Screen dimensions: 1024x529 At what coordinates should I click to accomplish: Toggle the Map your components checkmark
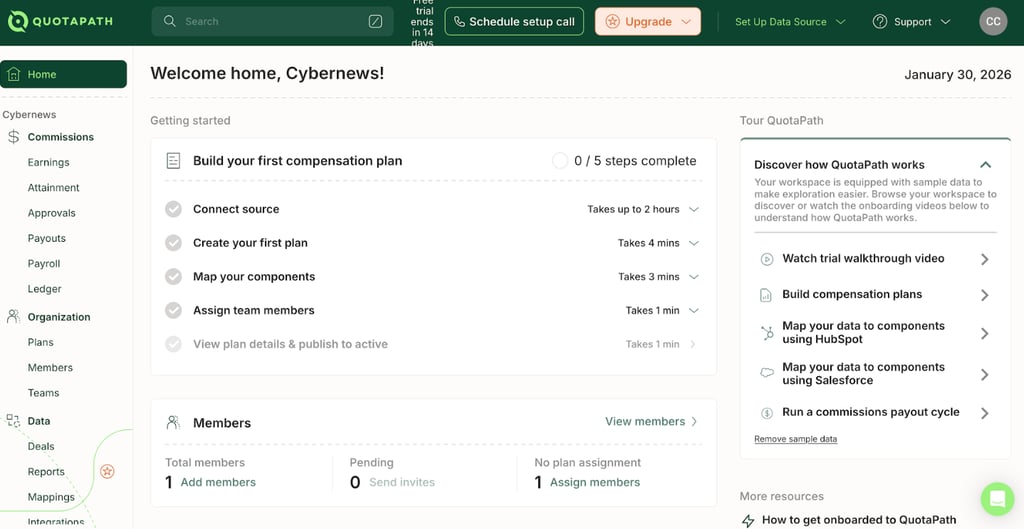[173, 277]
